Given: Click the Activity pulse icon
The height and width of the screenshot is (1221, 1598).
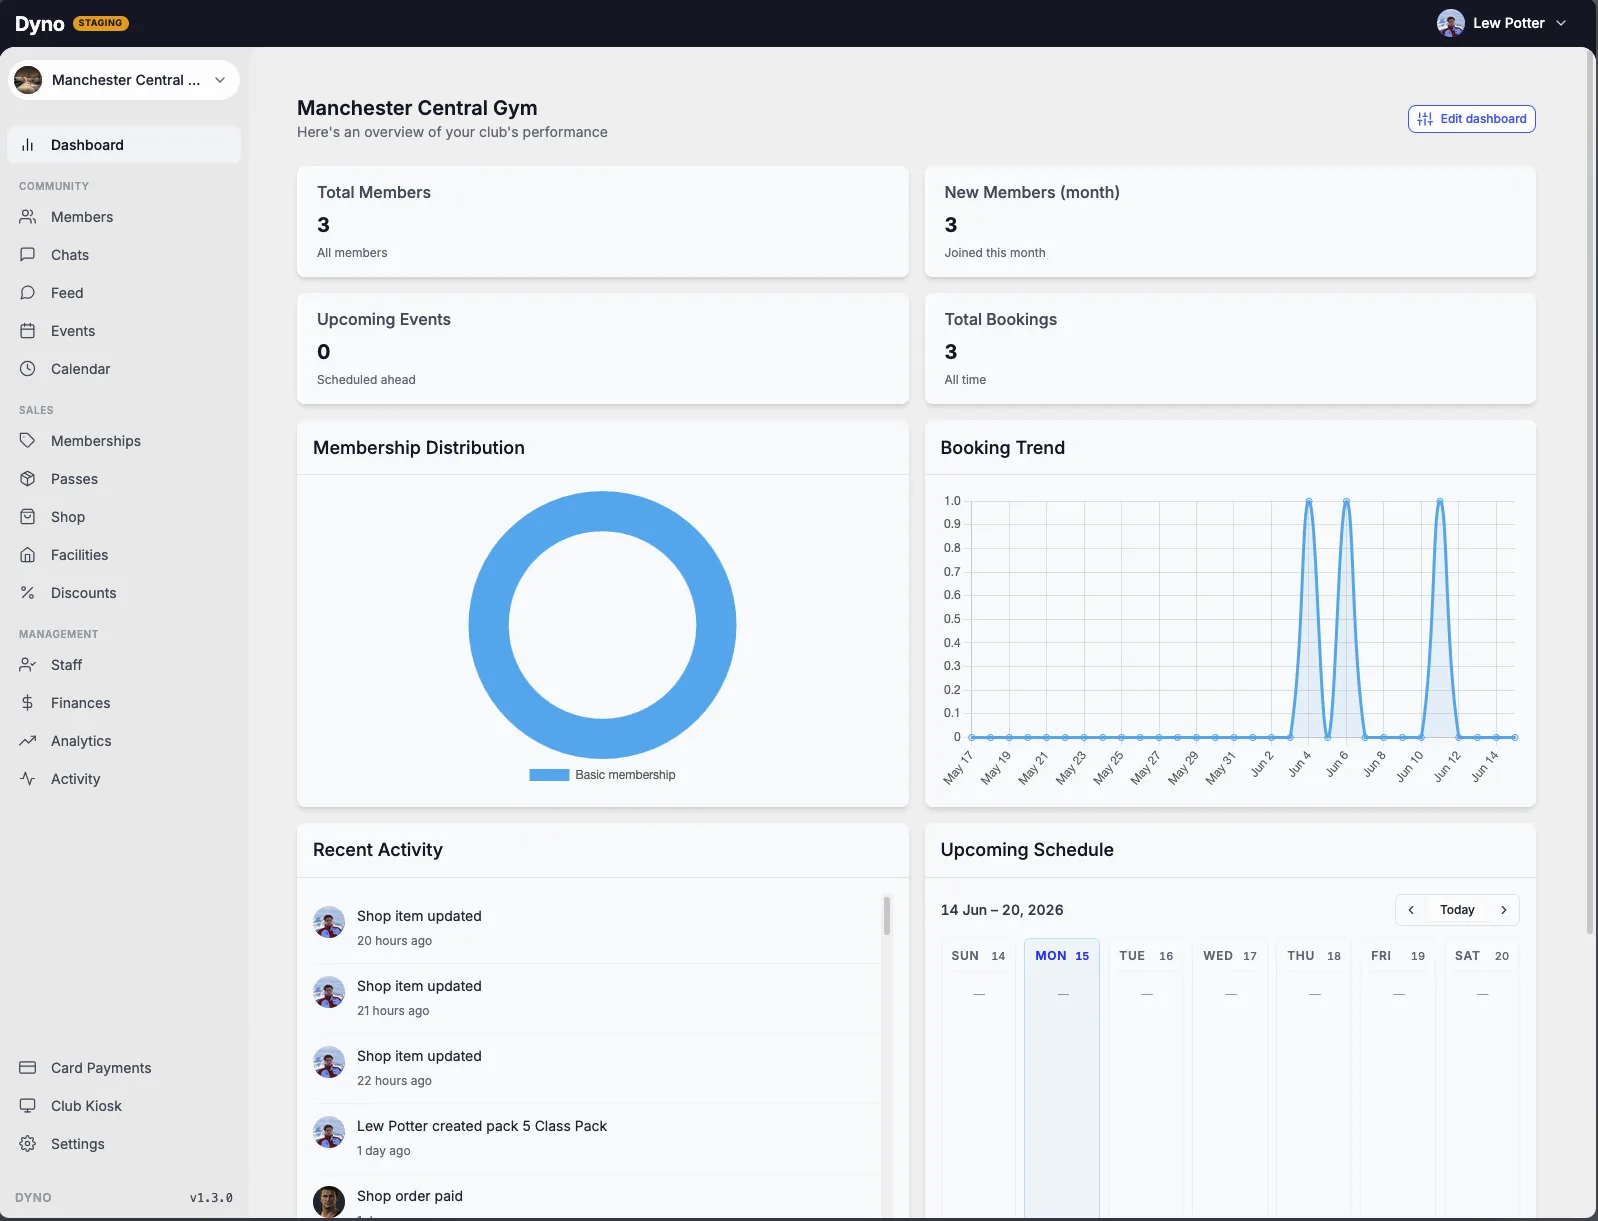Looking at the screenshot, I should (28, 779).
